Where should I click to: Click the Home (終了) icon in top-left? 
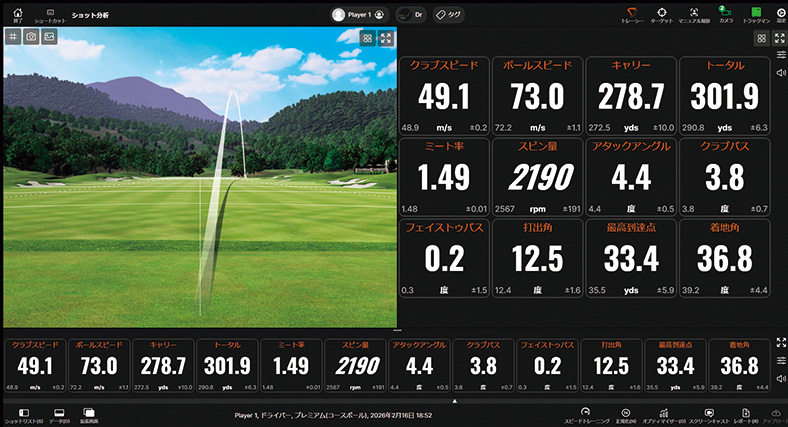pos(17,14)
